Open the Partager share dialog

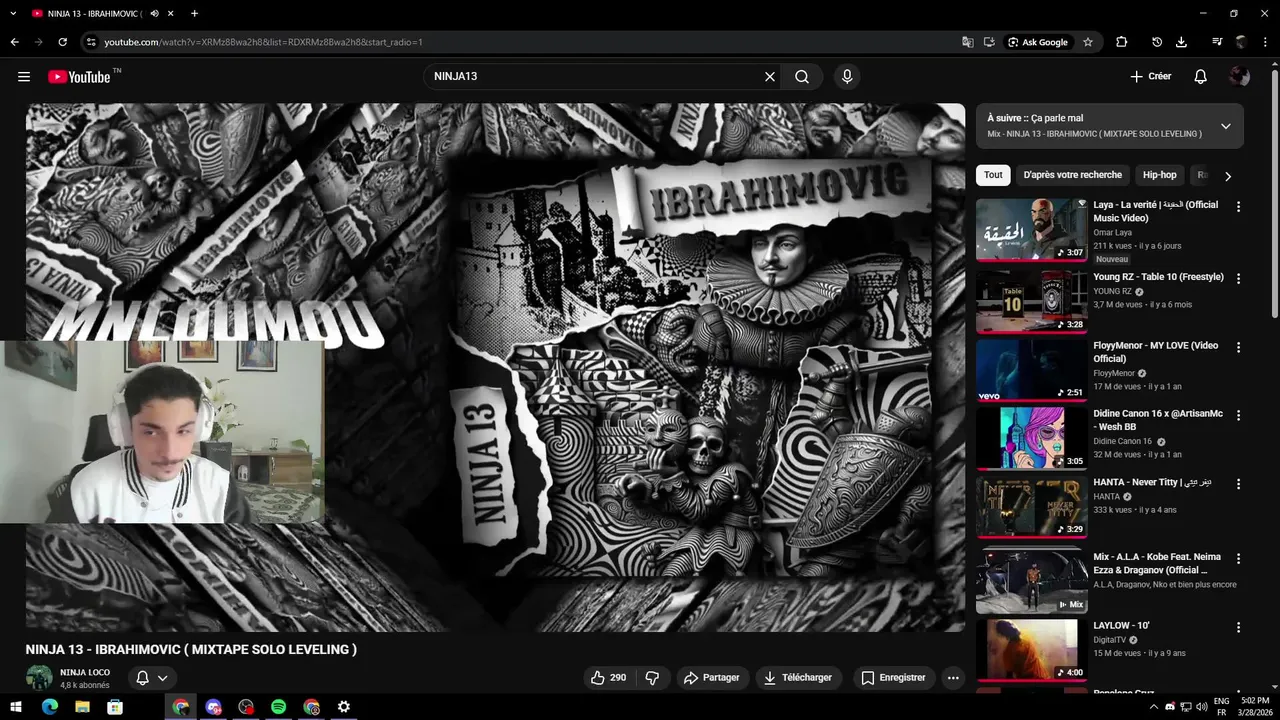(712, 678)
